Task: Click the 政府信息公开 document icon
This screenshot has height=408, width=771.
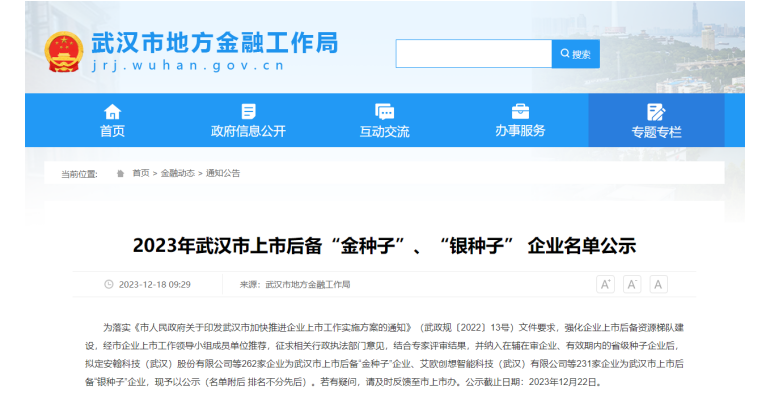Action: (248, 111)
